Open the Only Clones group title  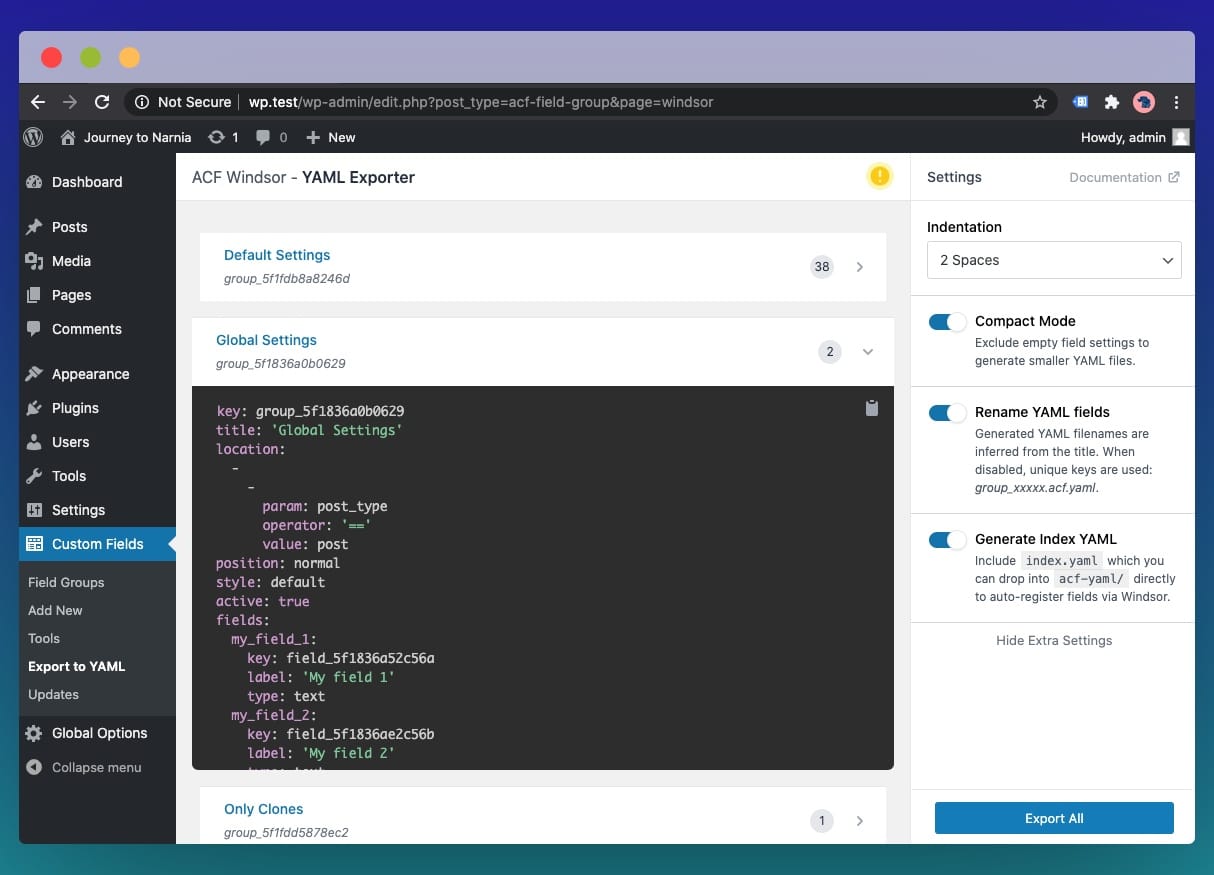263,809
